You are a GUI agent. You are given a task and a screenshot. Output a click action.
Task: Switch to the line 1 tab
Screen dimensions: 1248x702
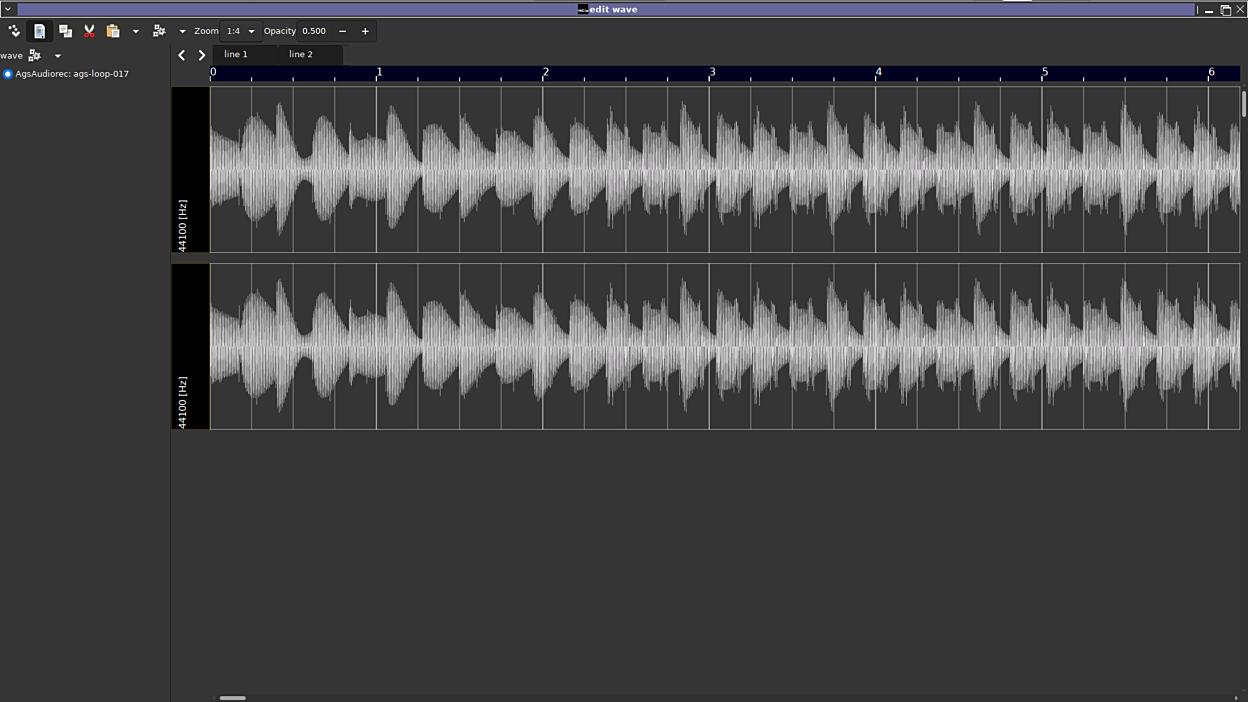pos(236,54)
